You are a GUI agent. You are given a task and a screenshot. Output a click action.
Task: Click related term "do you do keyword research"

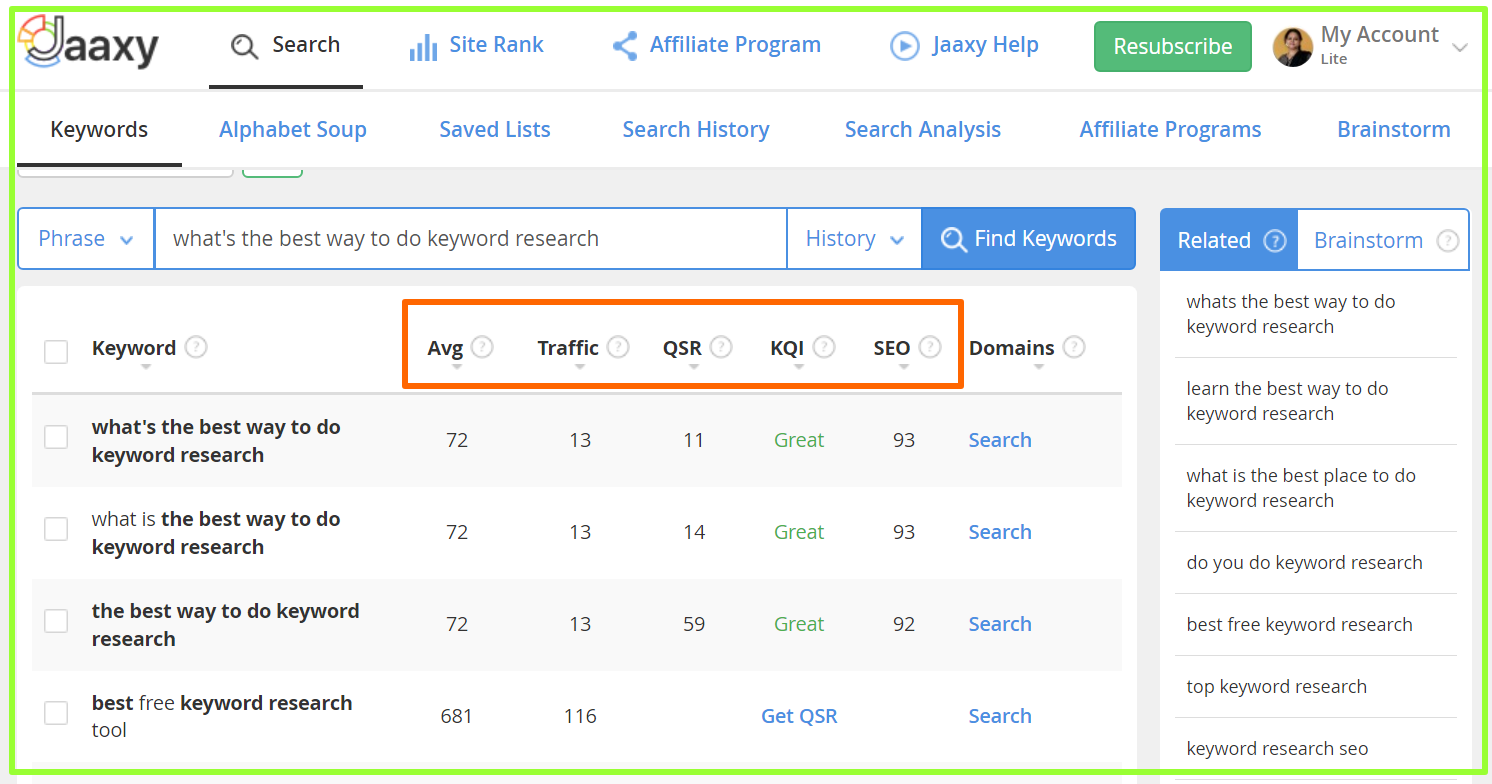click(x=1304, y=562)
